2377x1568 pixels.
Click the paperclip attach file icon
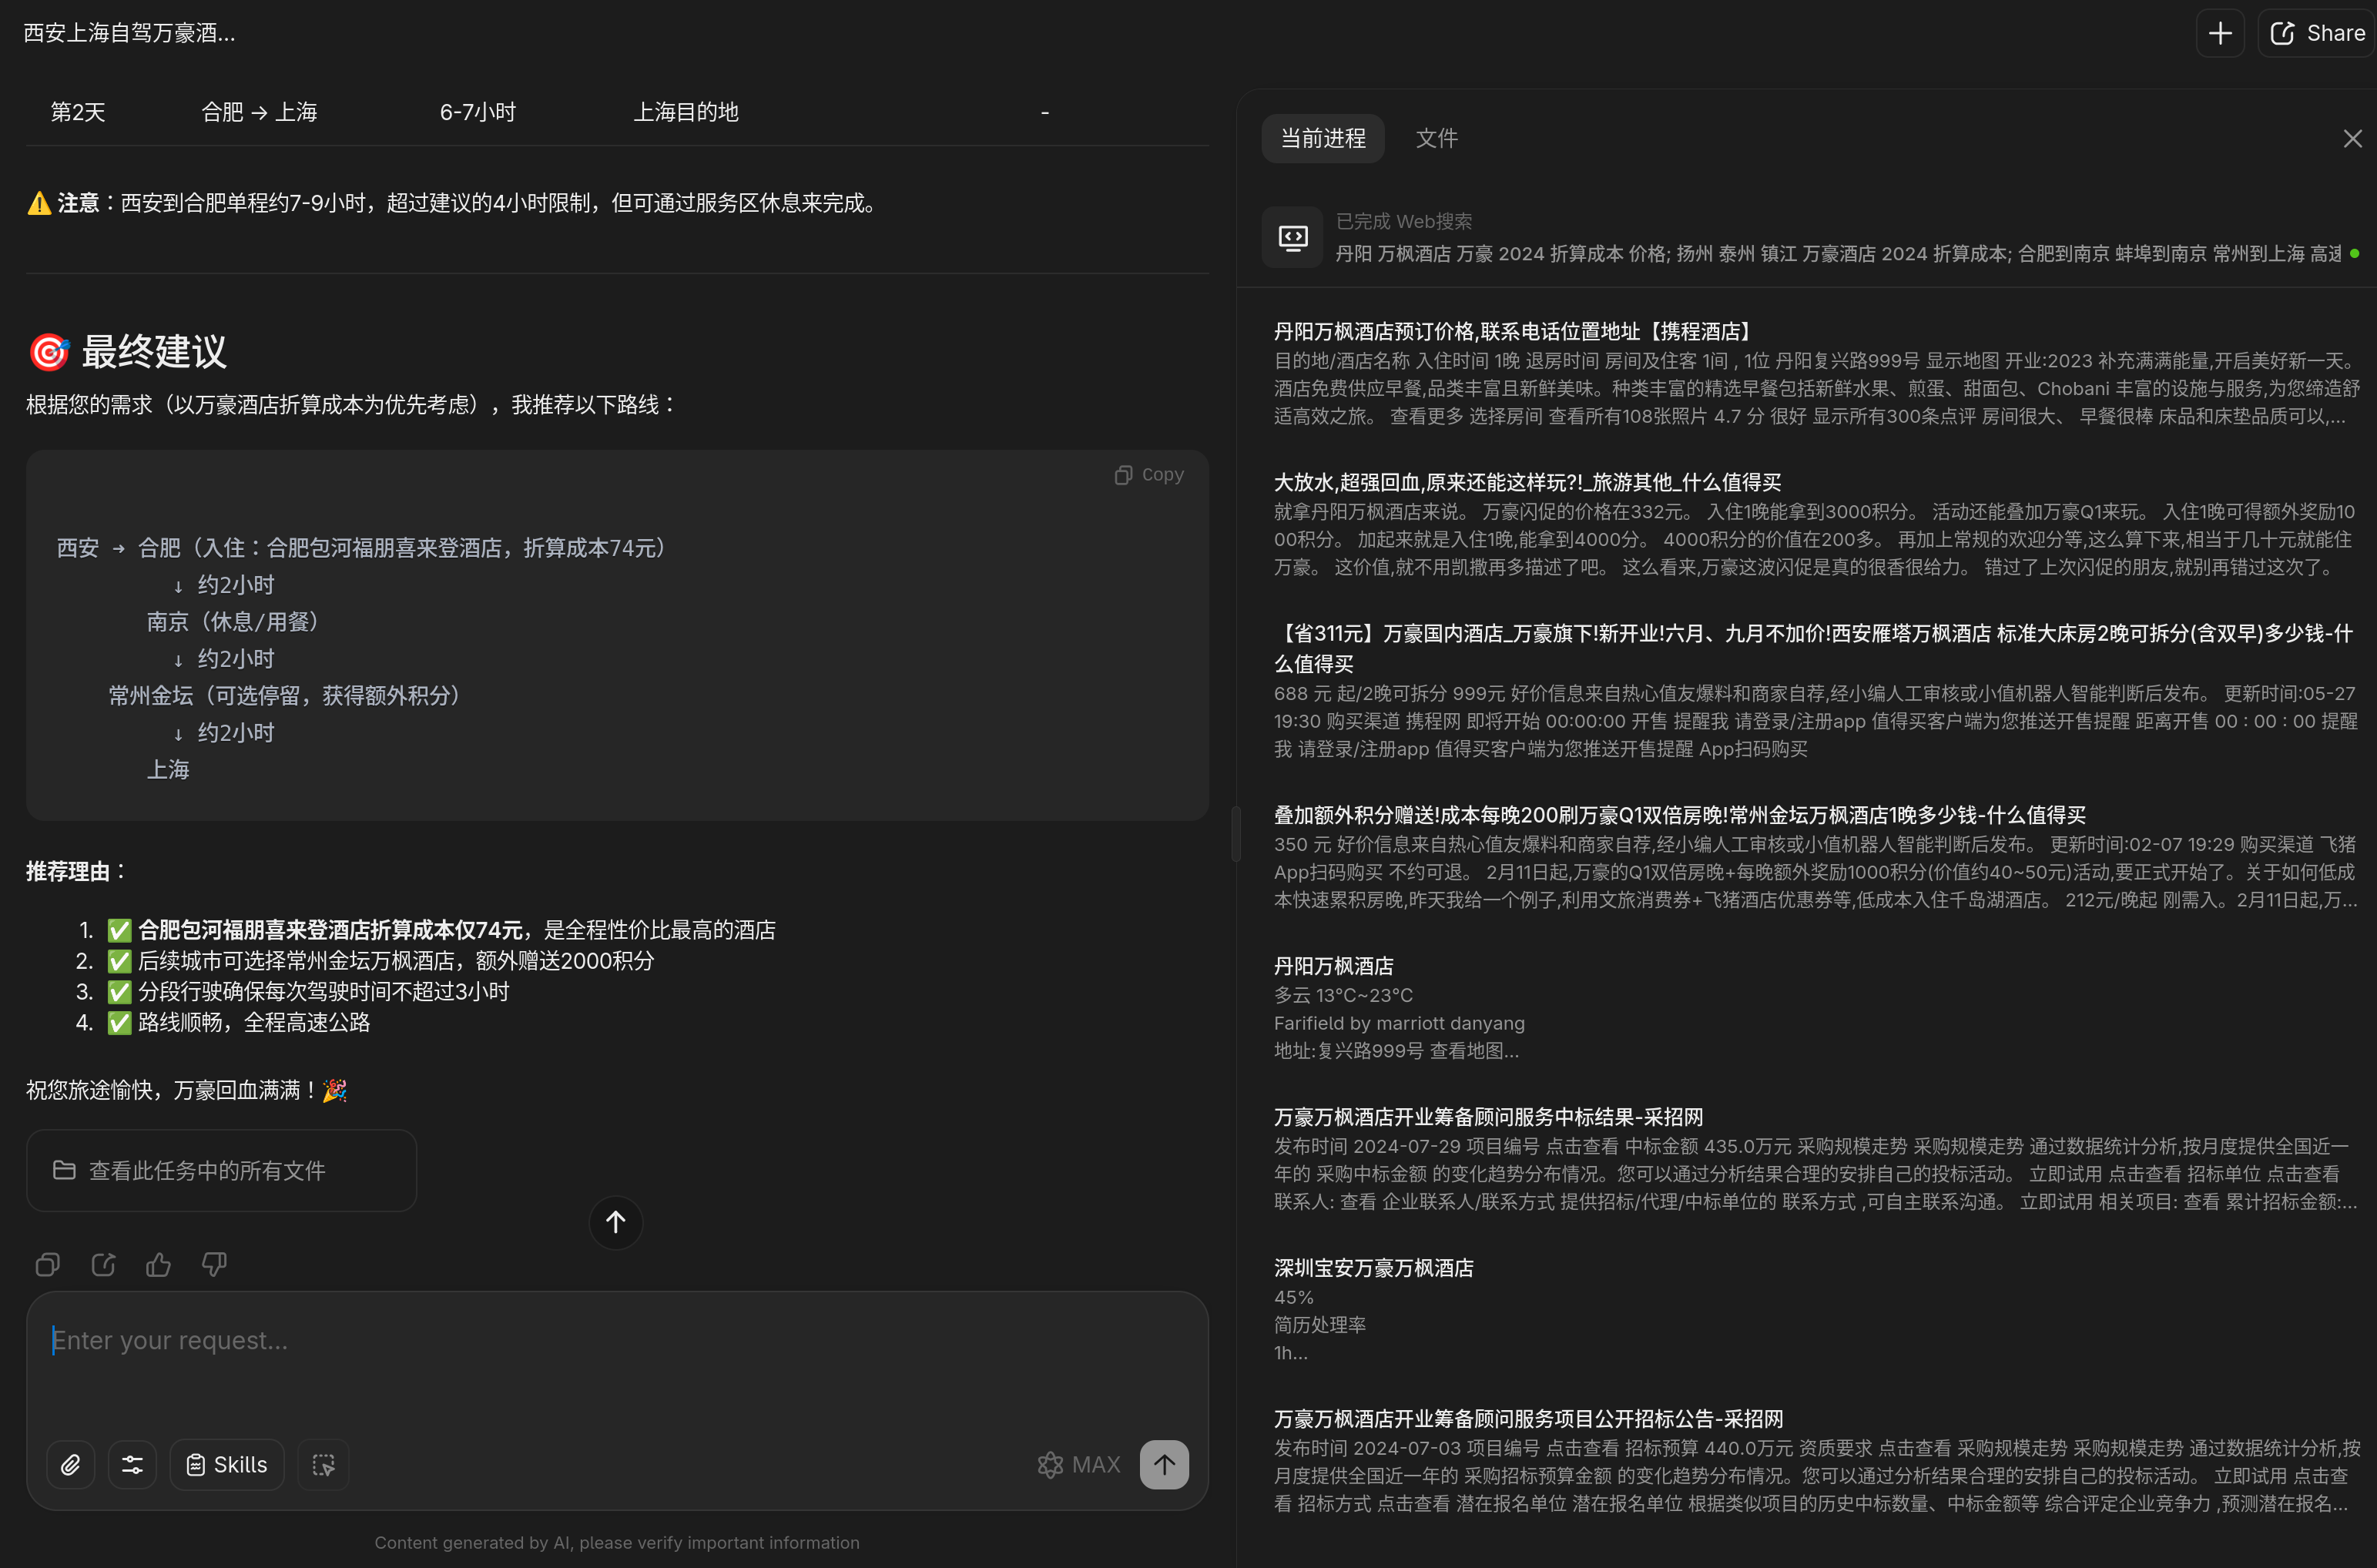point(70,1465)
